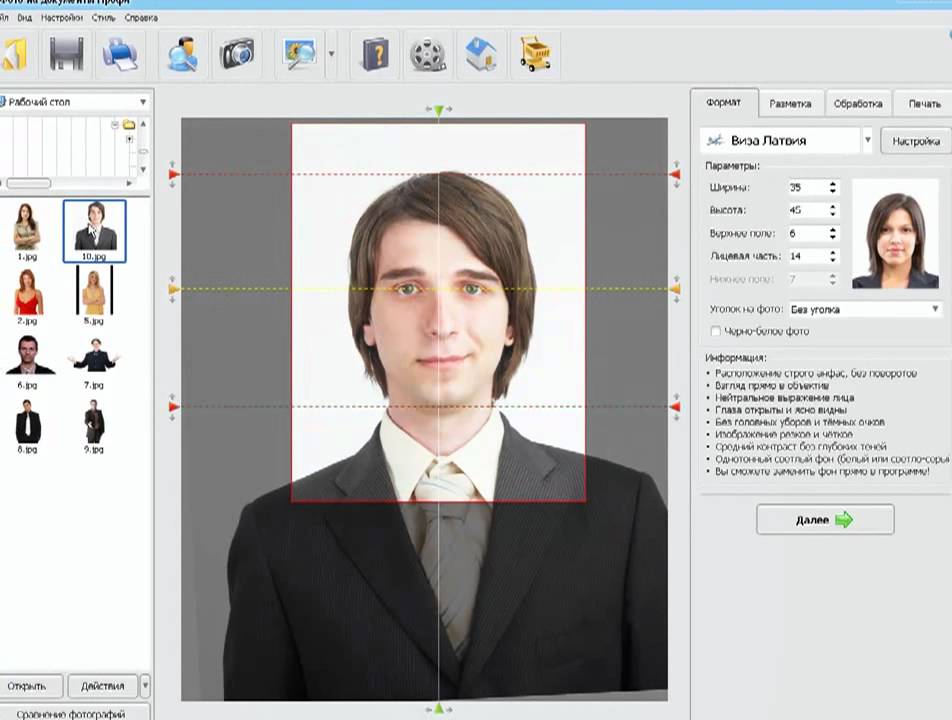The height and width of the screenshot is (720, 952).
Task: Click the photo viewer magnifier icon
Action: pos(299,53)
